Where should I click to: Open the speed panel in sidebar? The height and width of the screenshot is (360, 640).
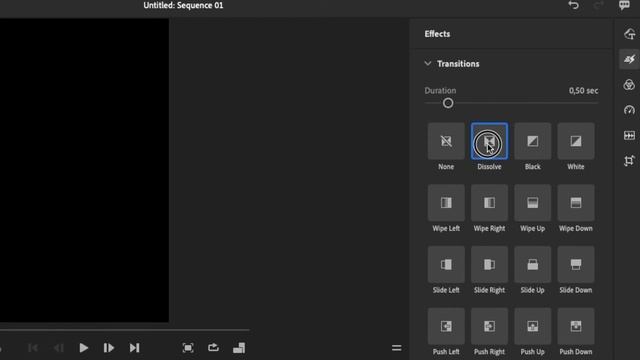(629, 110)
